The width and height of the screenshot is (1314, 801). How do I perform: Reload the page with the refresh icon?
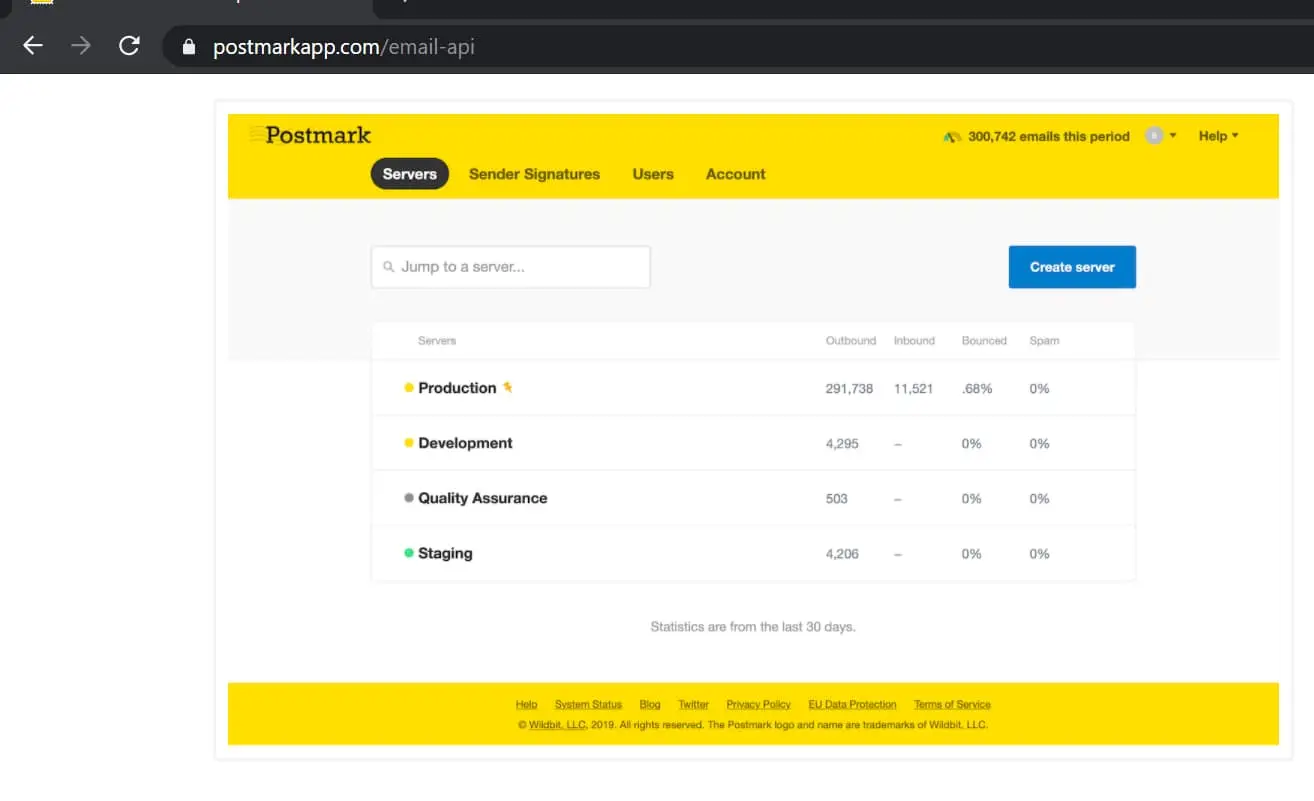129,46
